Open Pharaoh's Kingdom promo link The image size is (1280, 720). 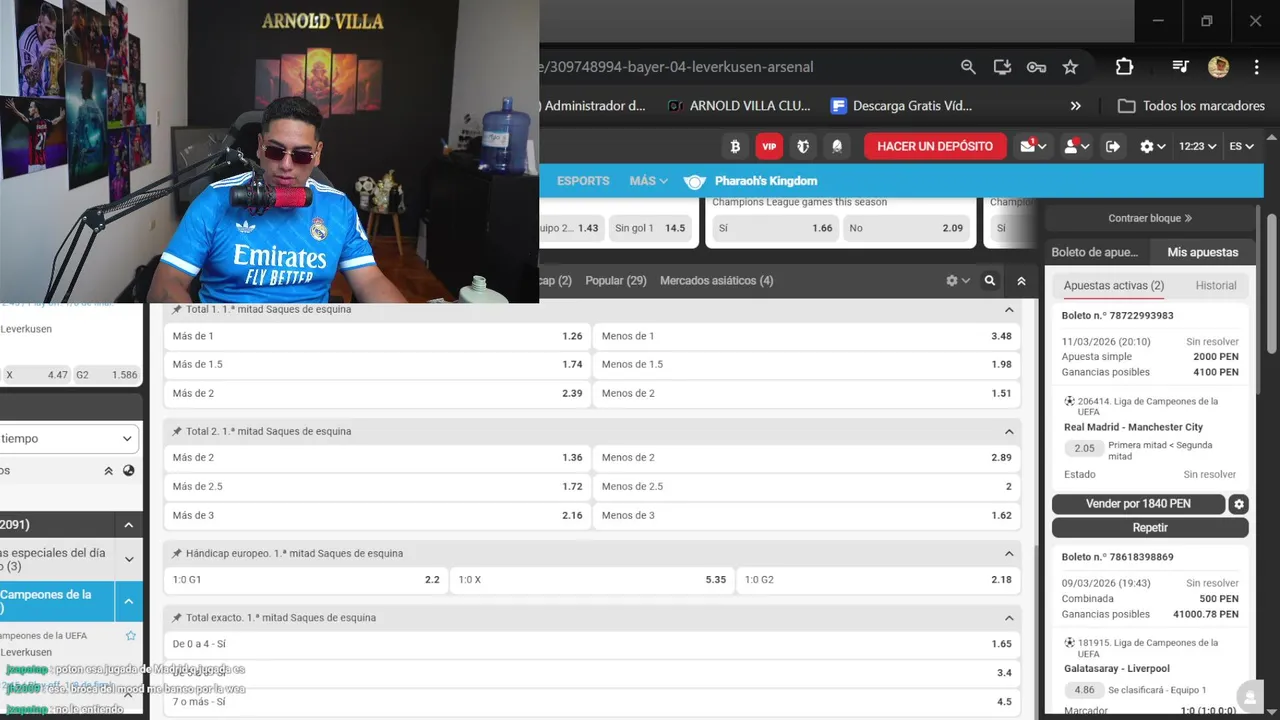[x=751, y=181]
